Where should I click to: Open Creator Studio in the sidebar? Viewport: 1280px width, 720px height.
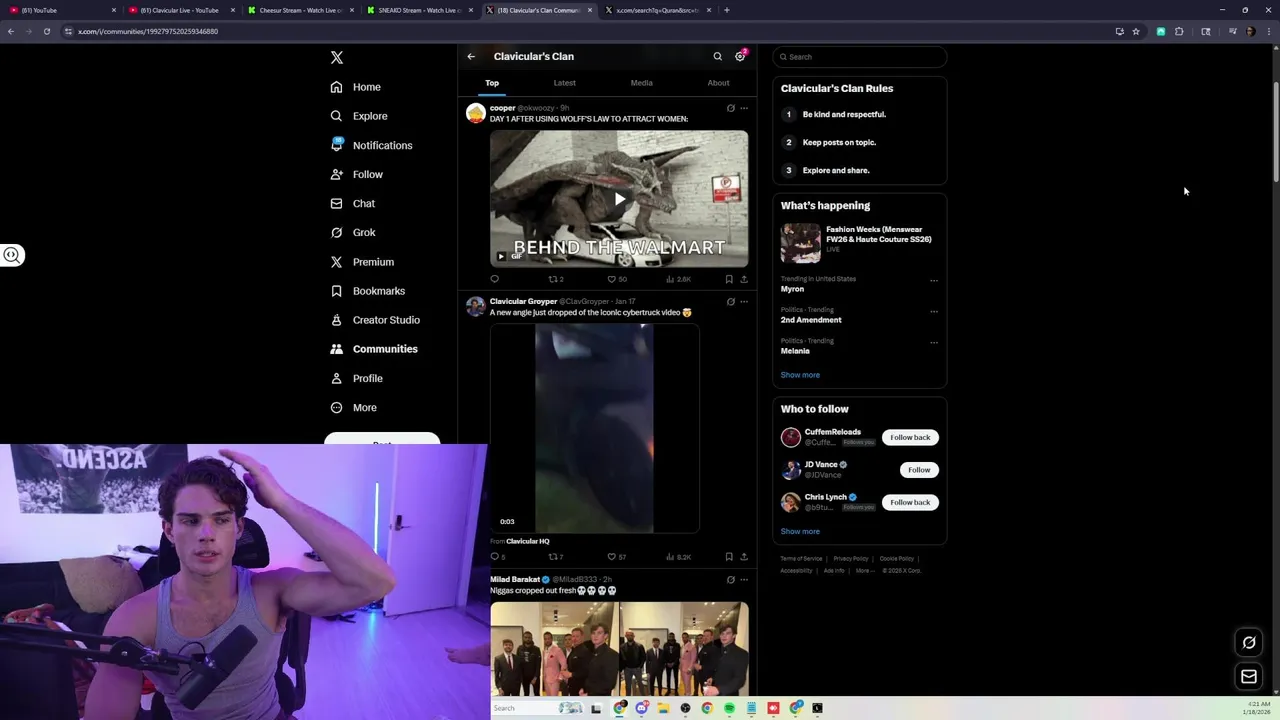point(375,320)
